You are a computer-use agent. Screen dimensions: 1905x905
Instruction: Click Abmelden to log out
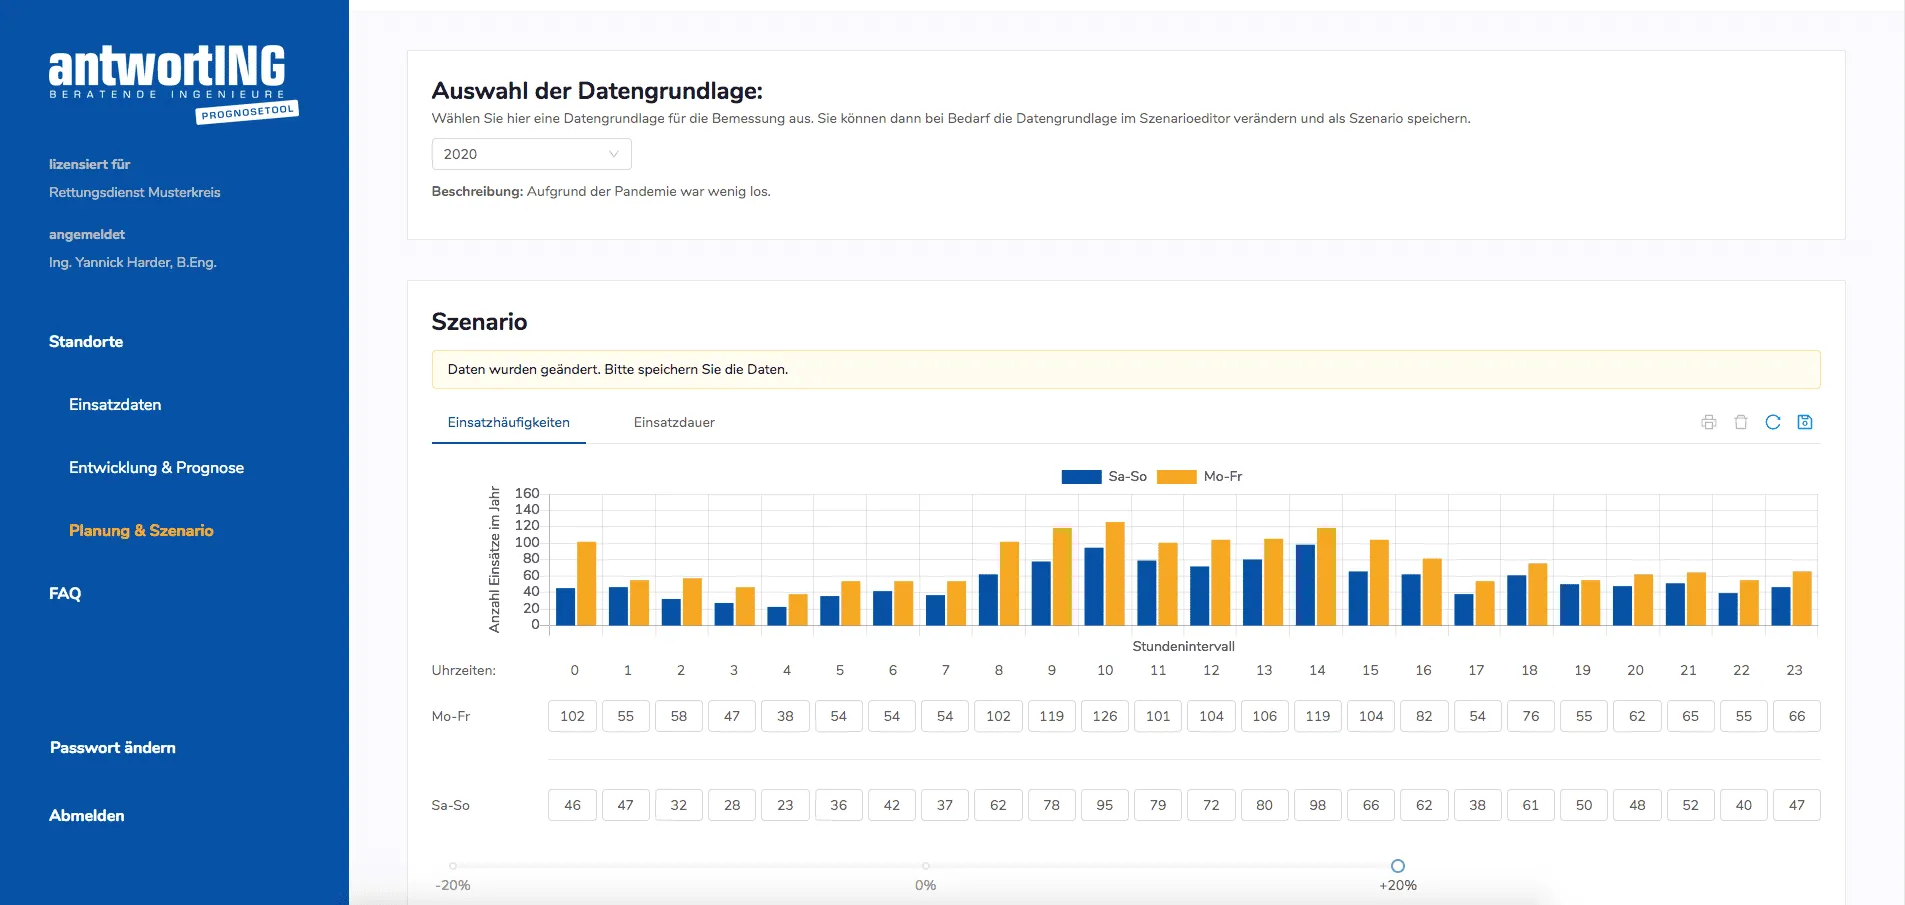tap(87, 816)
